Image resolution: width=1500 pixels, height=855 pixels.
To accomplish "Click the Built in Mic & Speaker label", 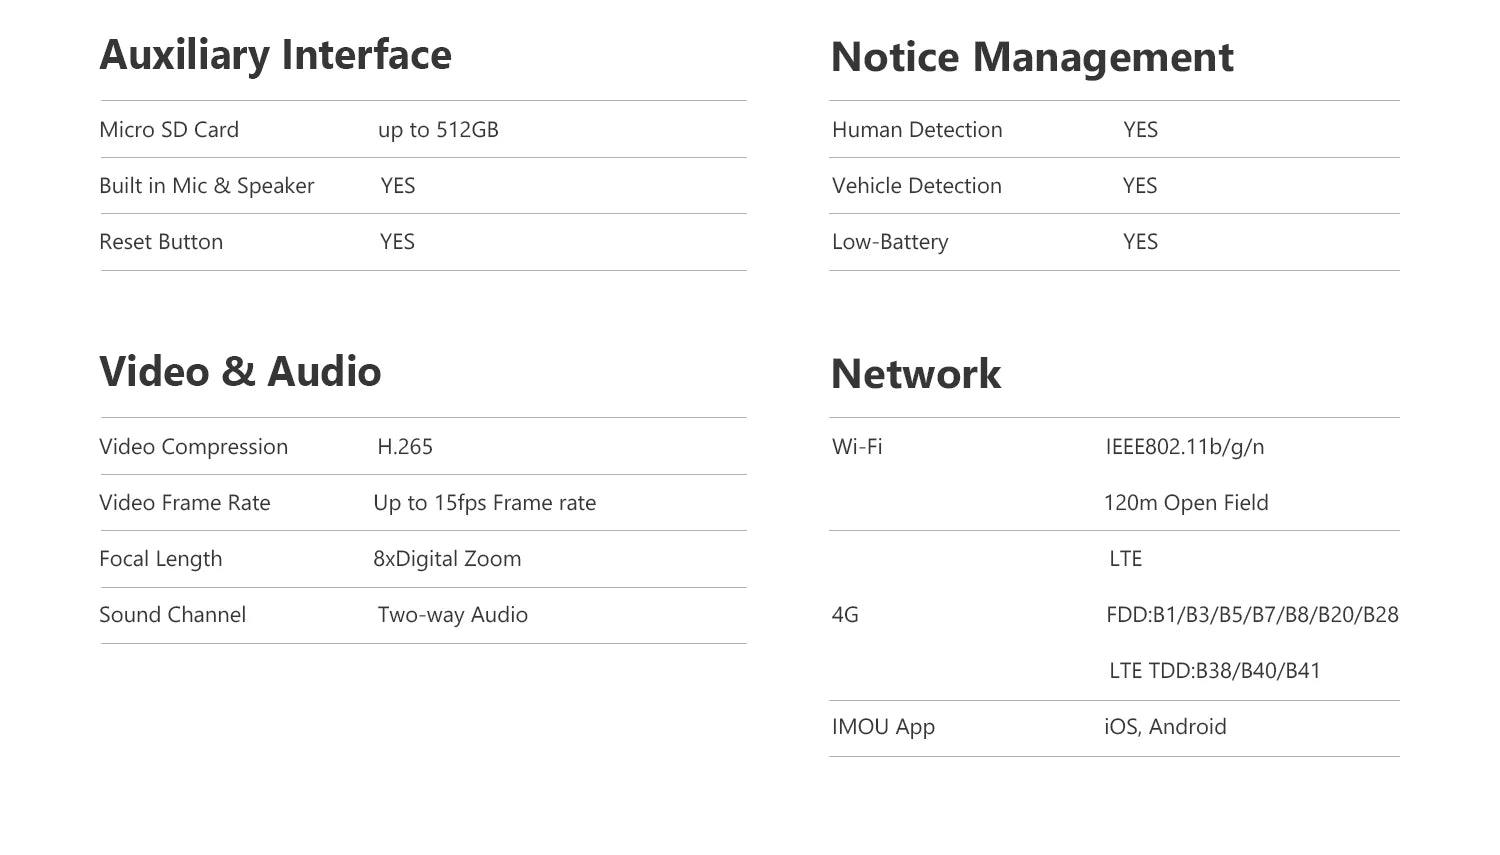I will click(x=206, y=186).
